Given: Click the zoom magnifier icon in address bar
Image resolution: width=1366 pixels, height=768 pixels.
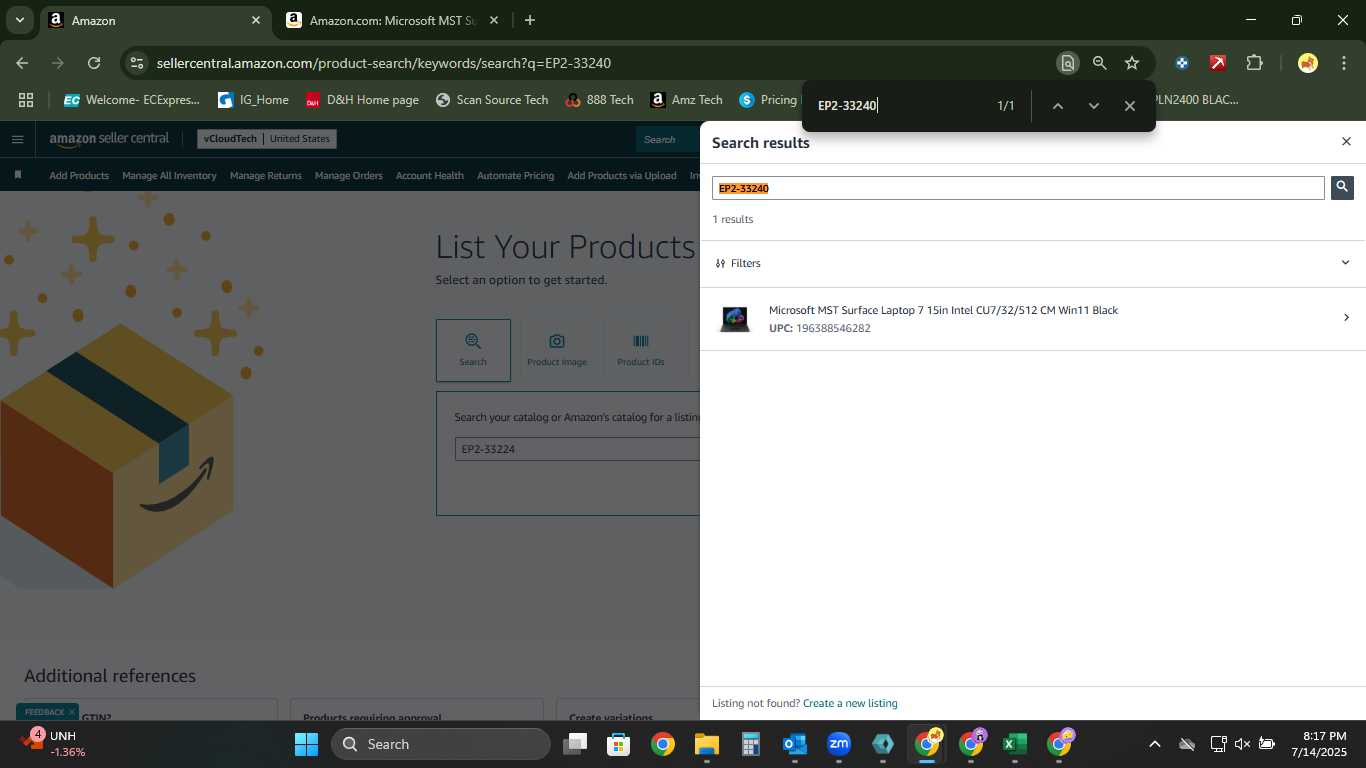Looking at the screenshot, I should (x=1099, y=63).
